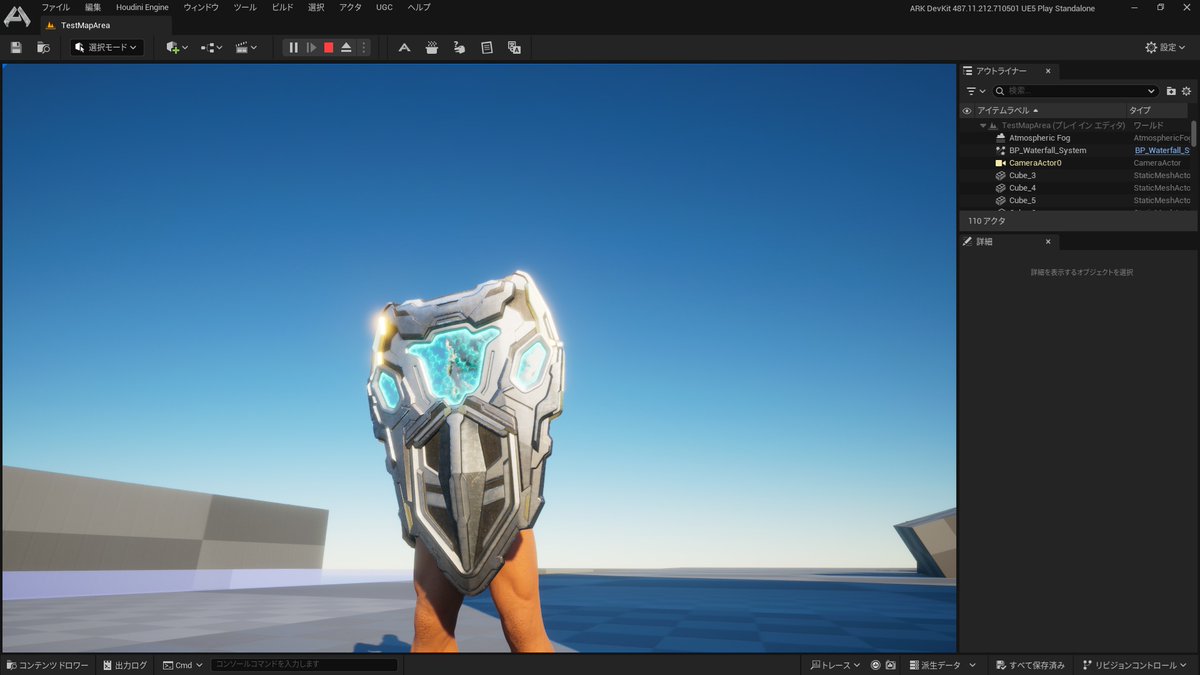Open the 編集 menu
The width and height of the screenshot is (1200, 675).
(93, 7)
